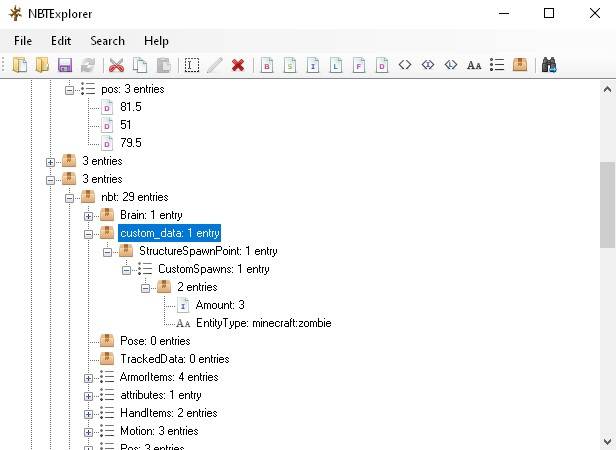616x450 pixels.
Task: Maximize the NBTExplorer window
Action: 549,13
